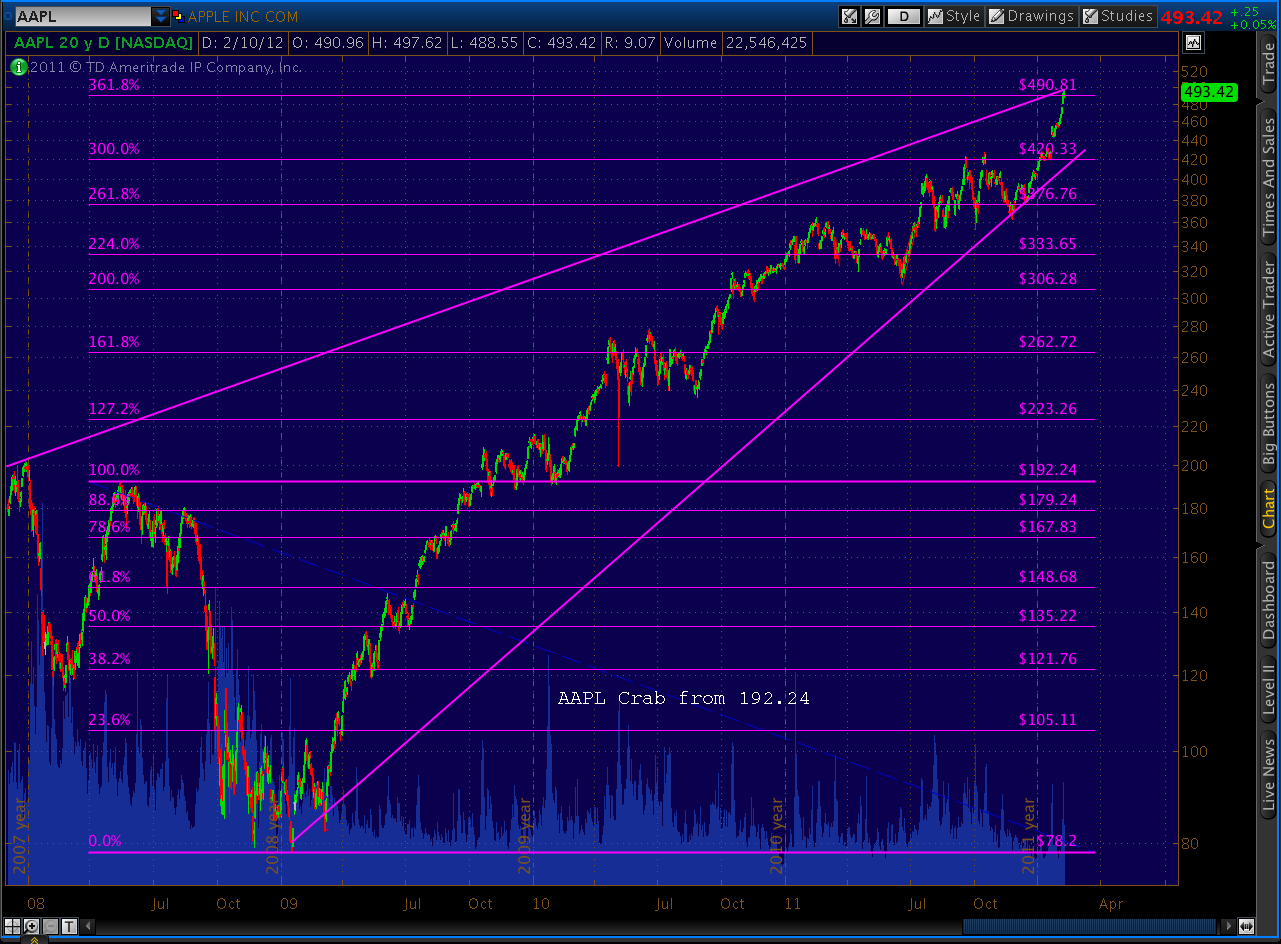The image size is (1281, 944).
Task: Click the 50.0% Fibonacci level label
Action: pyautogui.click(x=110, y=616)
